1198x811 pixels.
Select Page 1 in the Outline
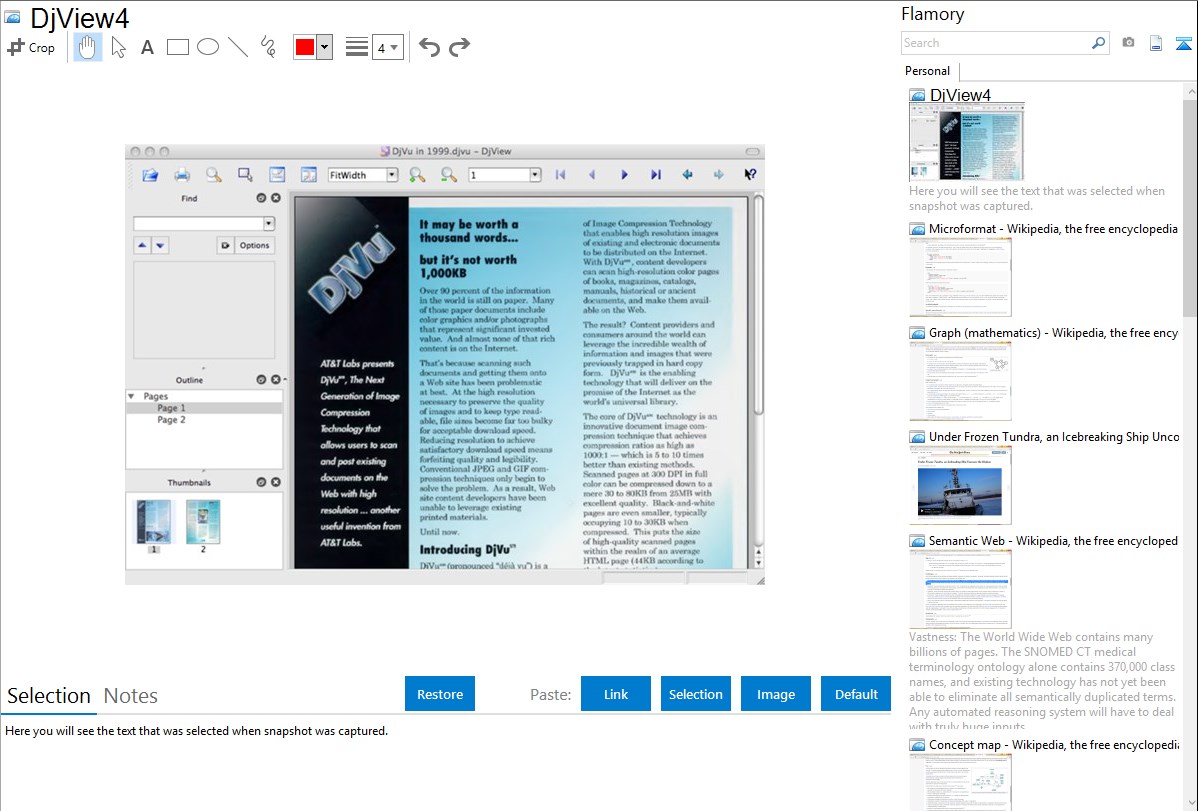171,408
